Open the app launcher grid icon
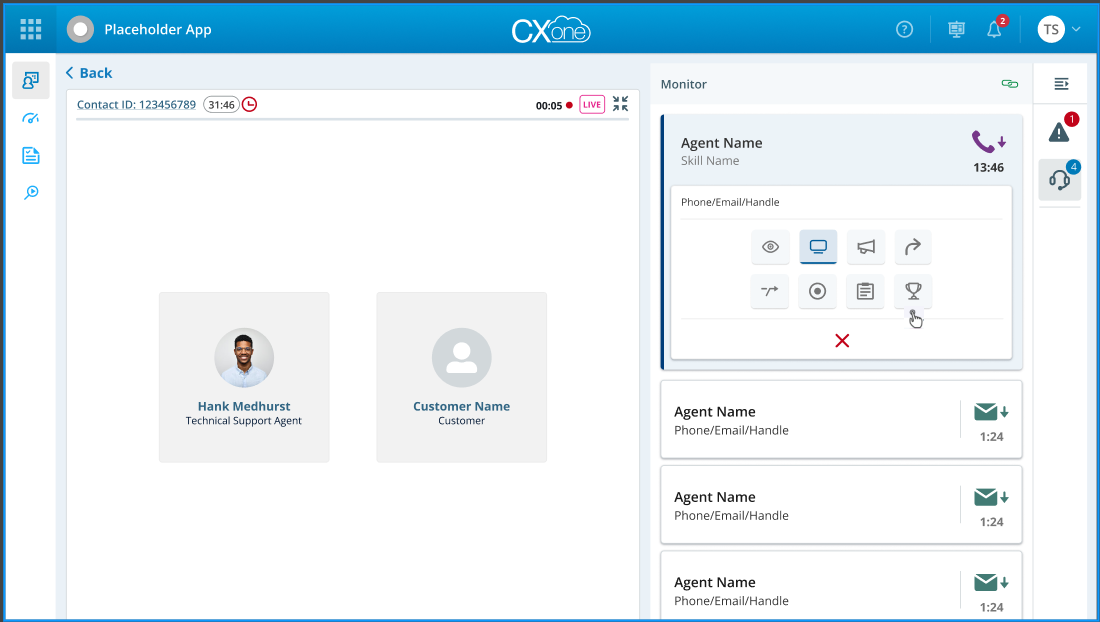The width and height of the screenshot is (1100, 622). point(31,29)
